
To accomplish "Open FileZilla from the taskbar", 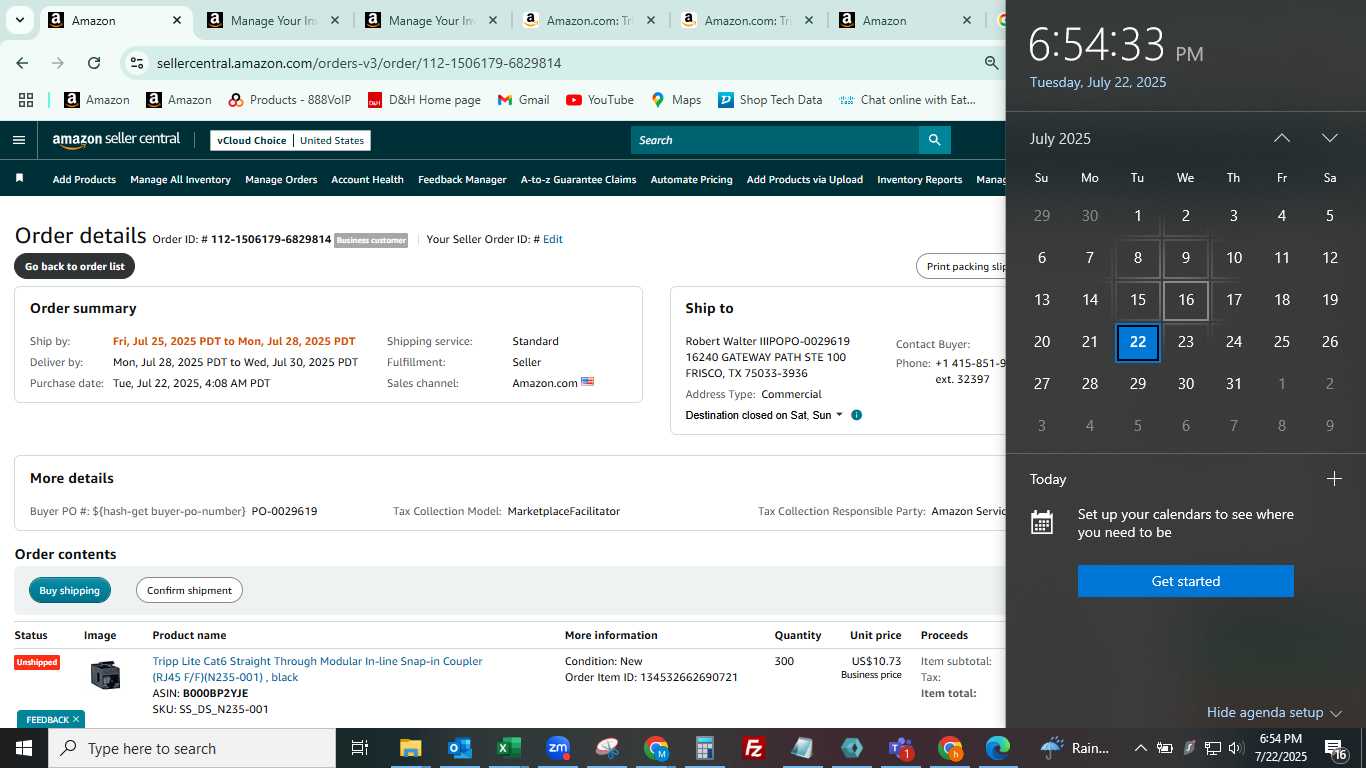I will click(x=754, y=748).
